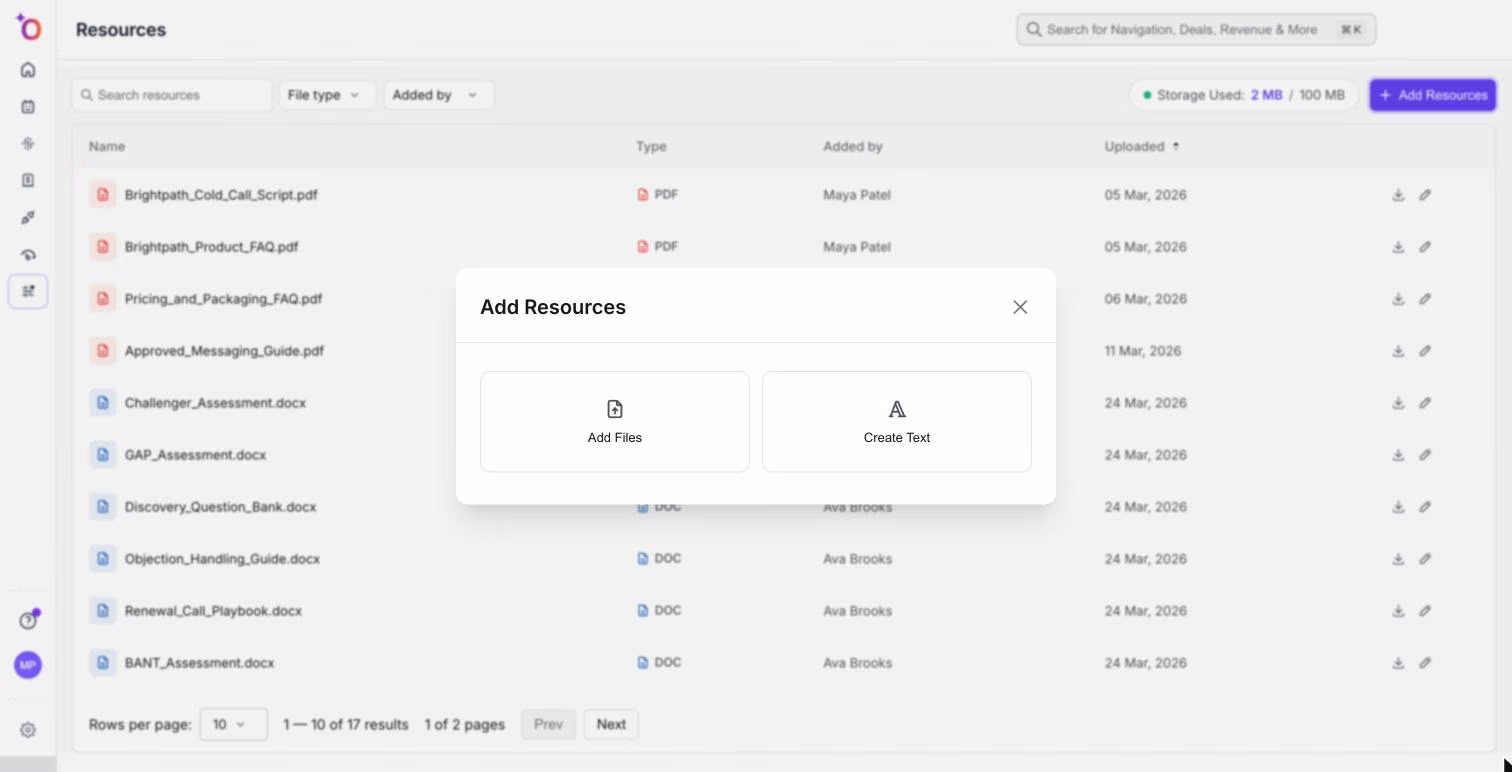Screen dimensions: 1512x772
Task: Edit Objection_Handling_Guide.docx
Action: [1425, 559]
